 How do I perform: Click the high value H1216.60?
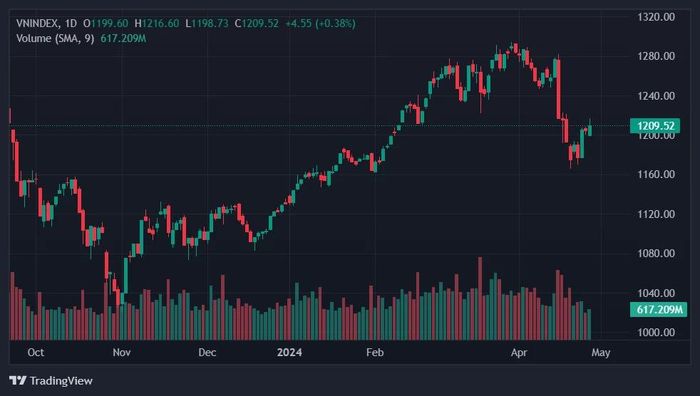tap(157, 23)
